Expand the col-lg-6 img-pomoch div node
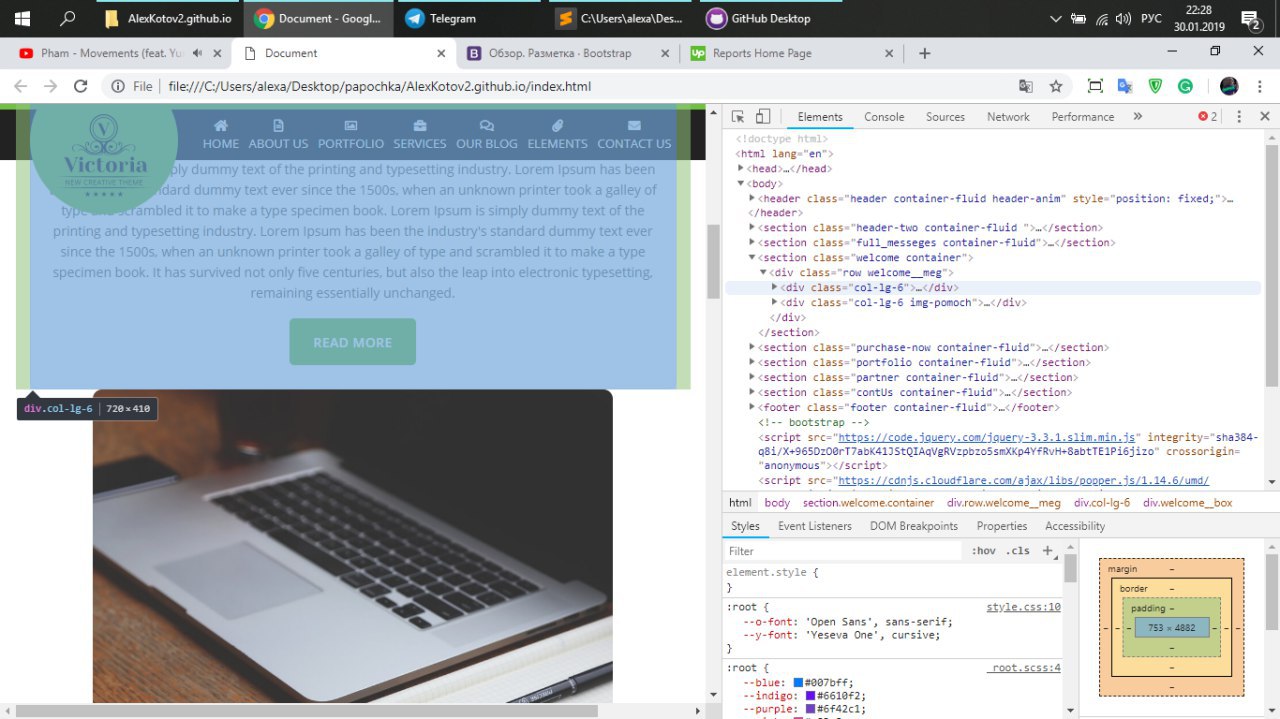 tap(776, 303)
